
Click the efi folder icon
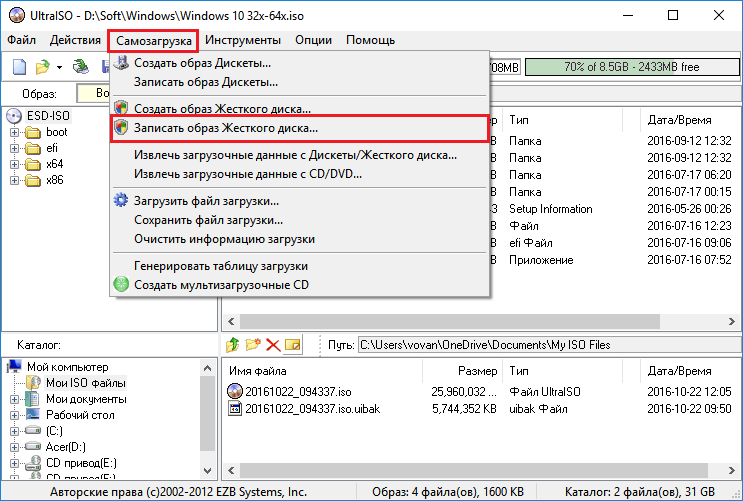33,148
